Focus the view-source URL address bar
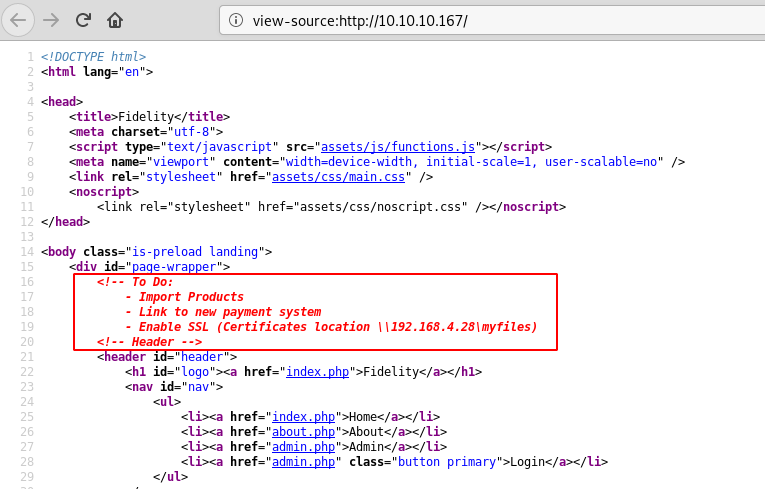The height and width of the screenshot is (489, 765). coord(492,20)
